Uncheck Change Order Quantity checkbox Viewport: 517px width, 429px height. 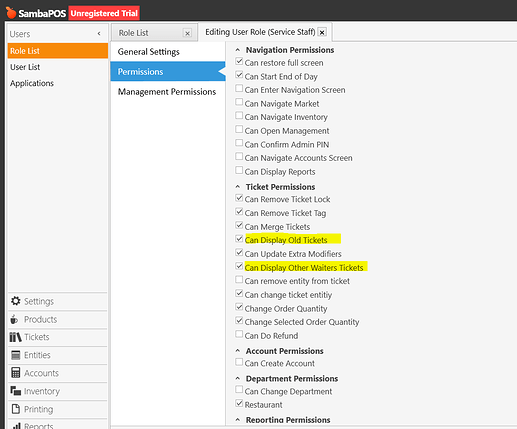pyautogui.click(x=239, y=307)
